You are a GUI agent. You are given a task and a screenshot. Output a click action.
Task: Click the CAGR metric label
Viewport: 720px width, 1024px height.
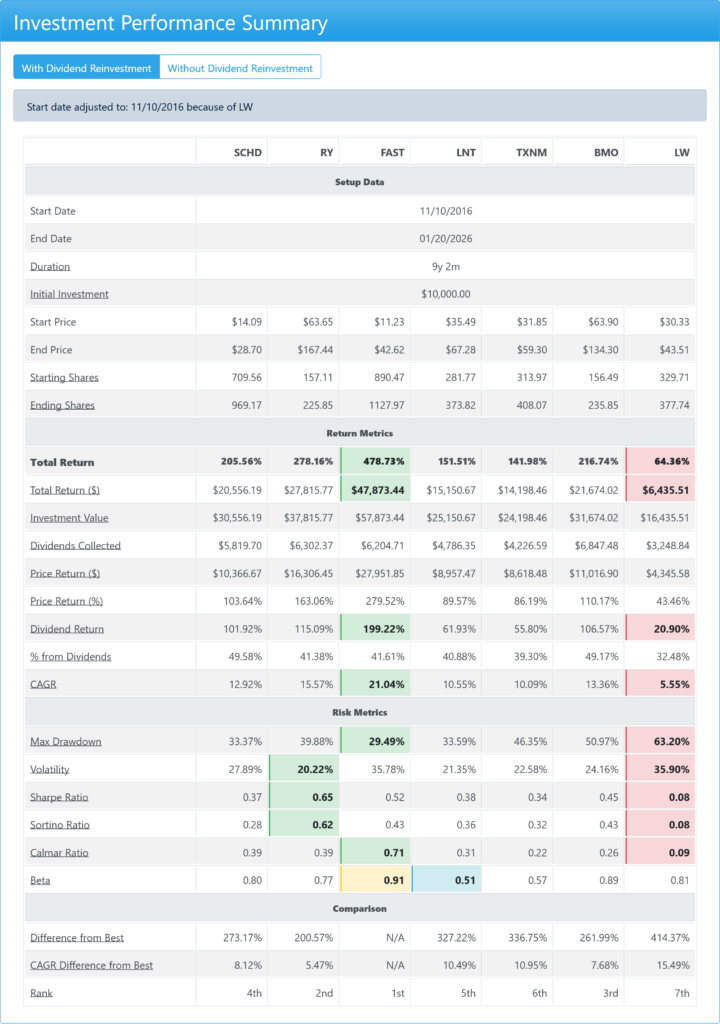tap(43, 685)
